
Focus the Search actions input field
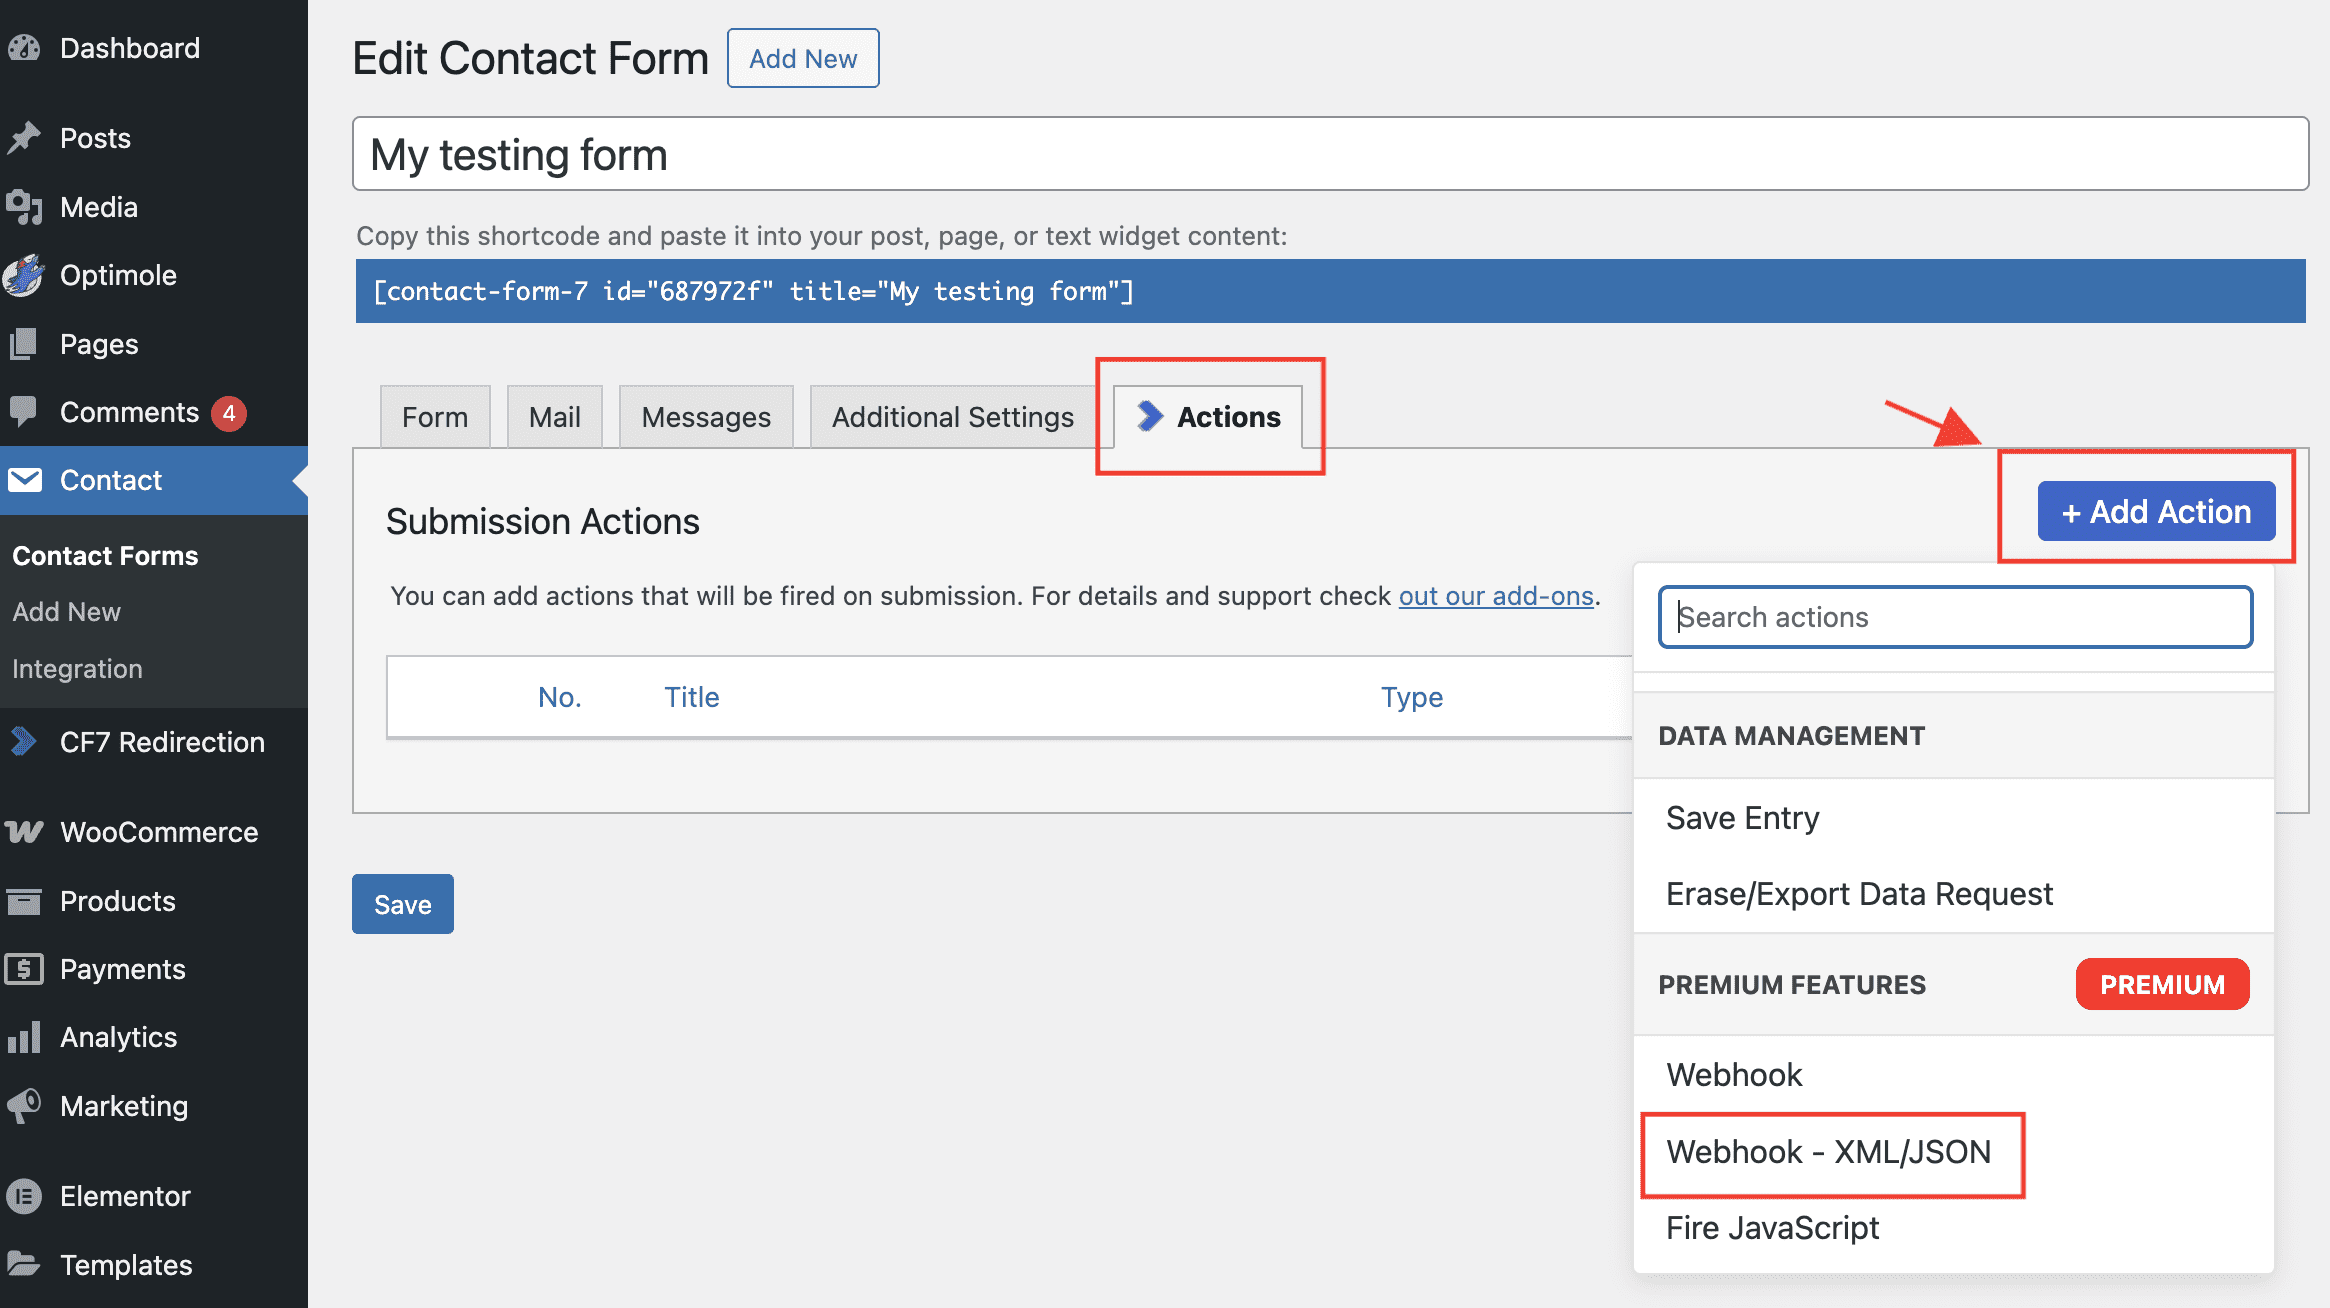coord(1954,617)
